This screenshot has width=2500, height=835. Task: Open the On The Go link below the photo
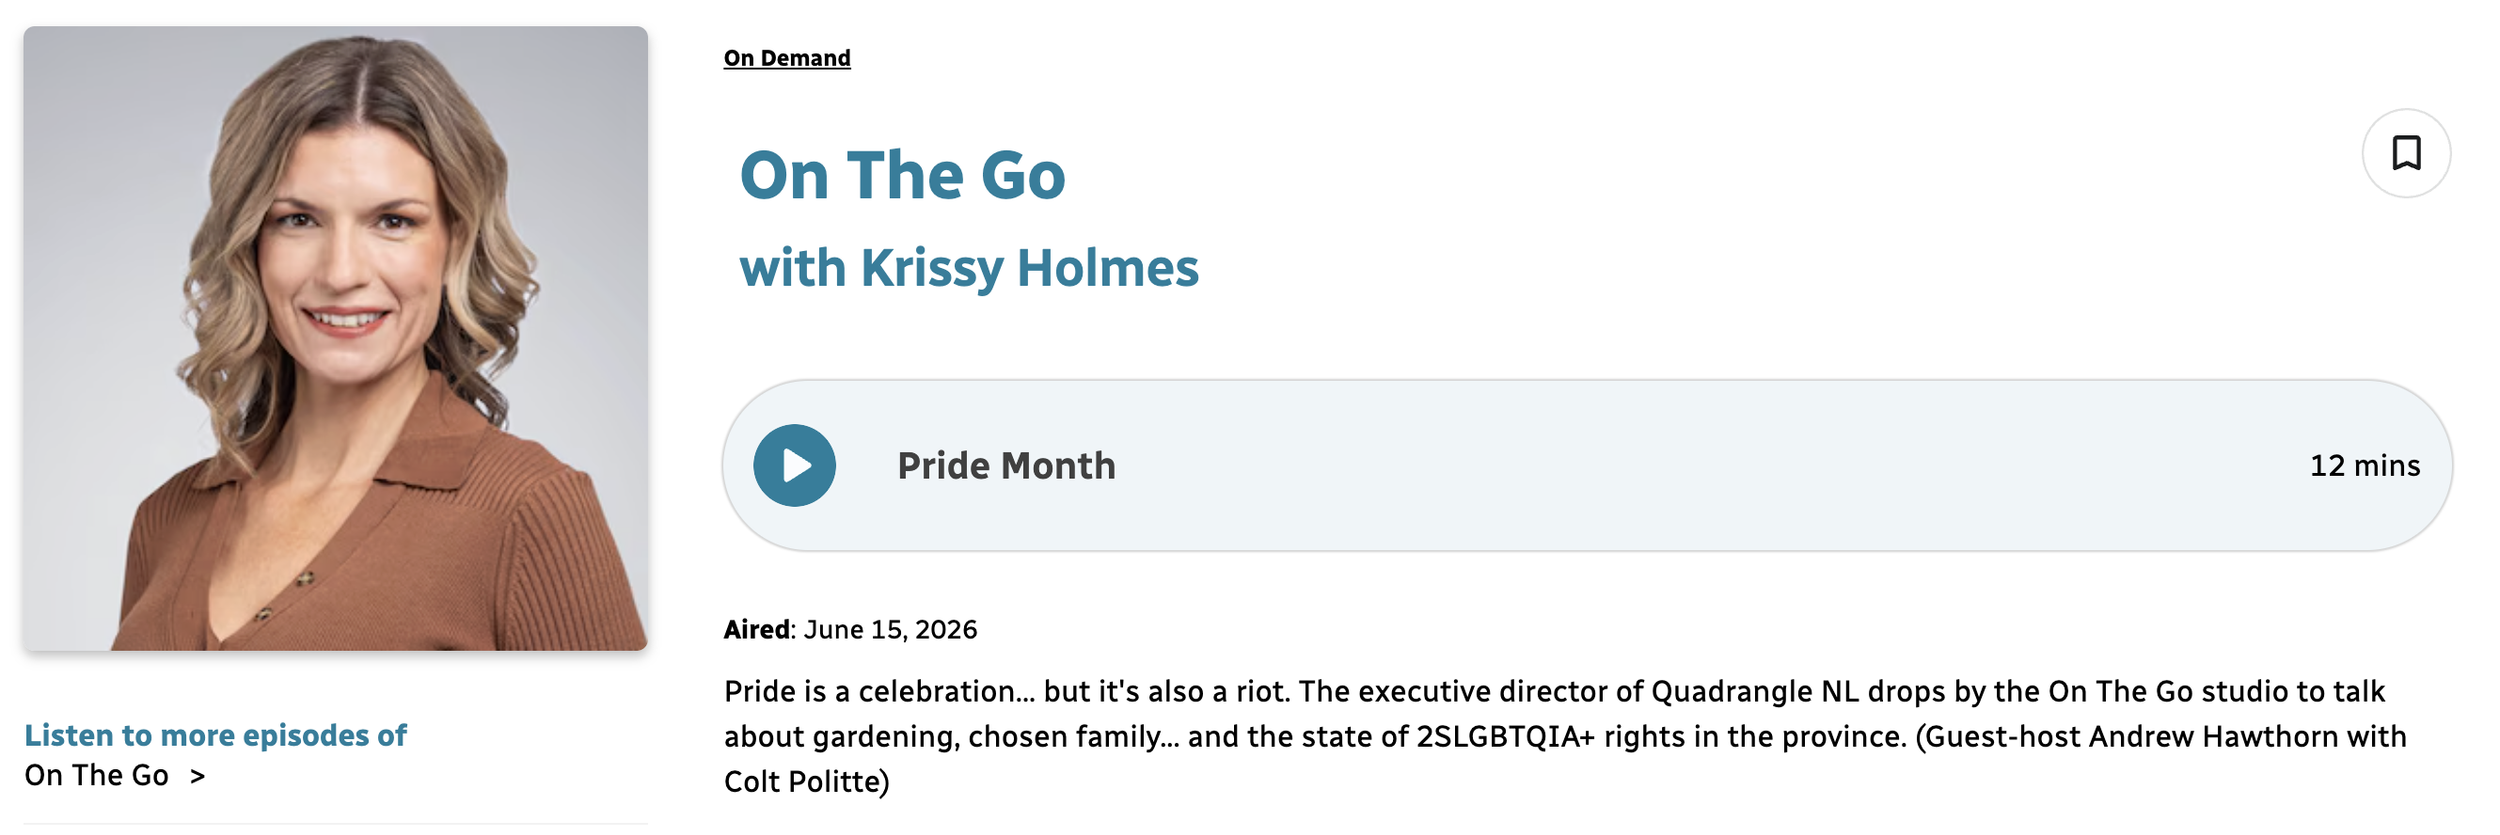(x=97, y=775)
